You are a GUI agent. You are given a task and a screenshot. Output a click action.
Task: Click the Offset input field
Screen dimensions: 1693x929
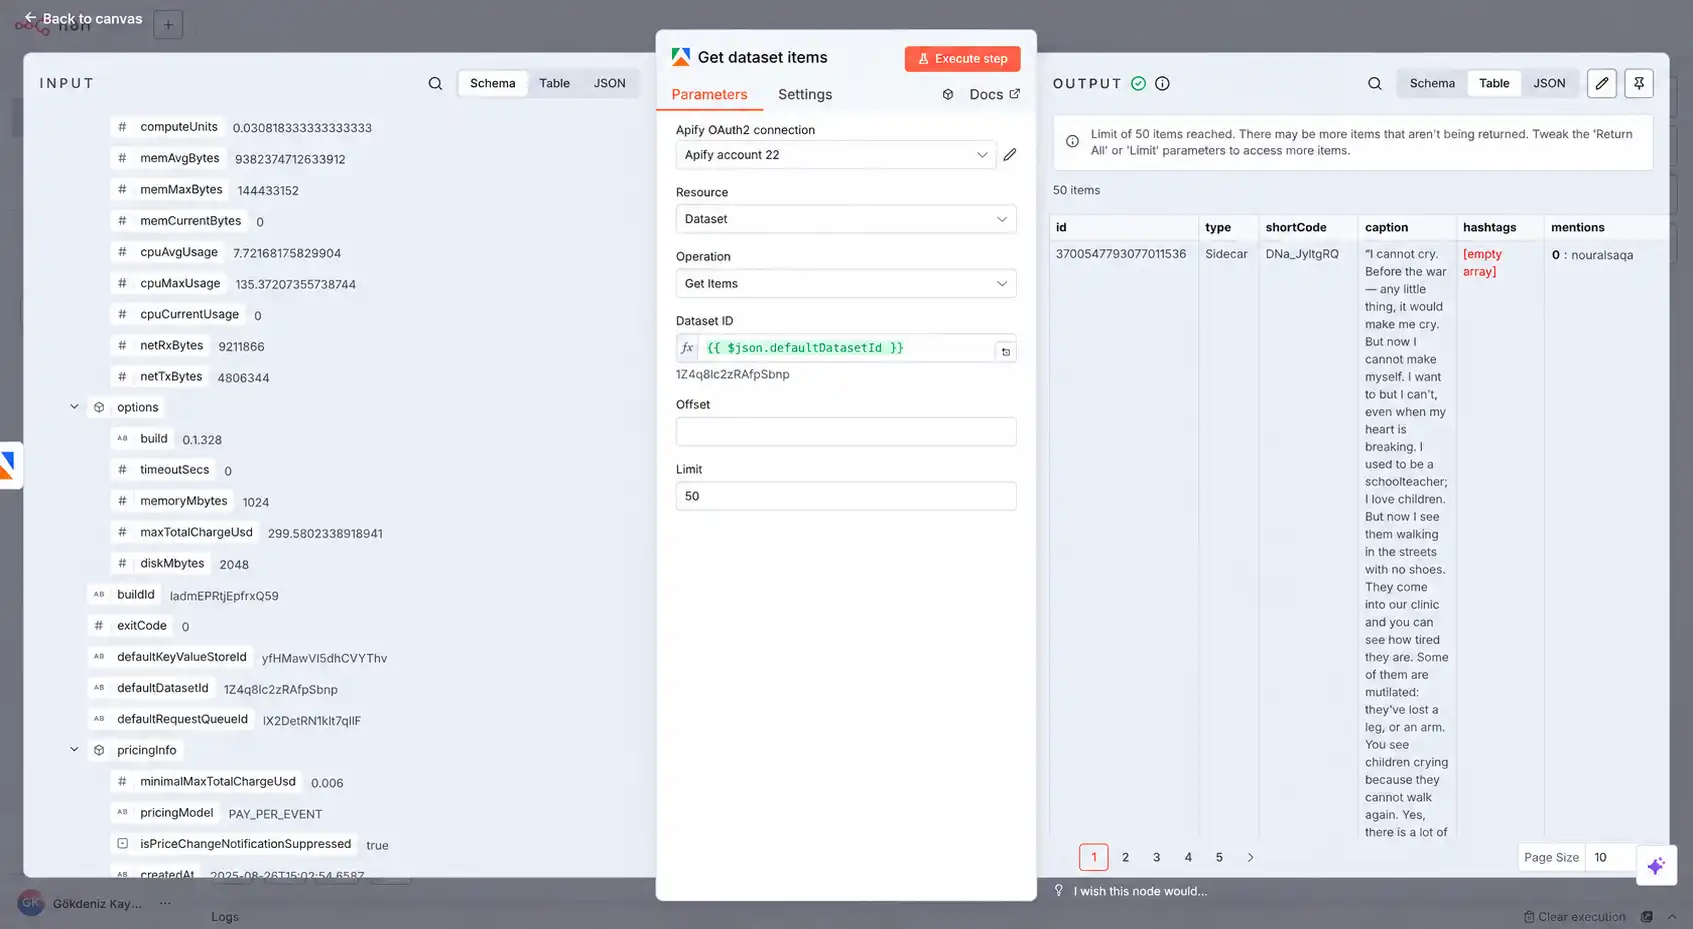point(846,432)
